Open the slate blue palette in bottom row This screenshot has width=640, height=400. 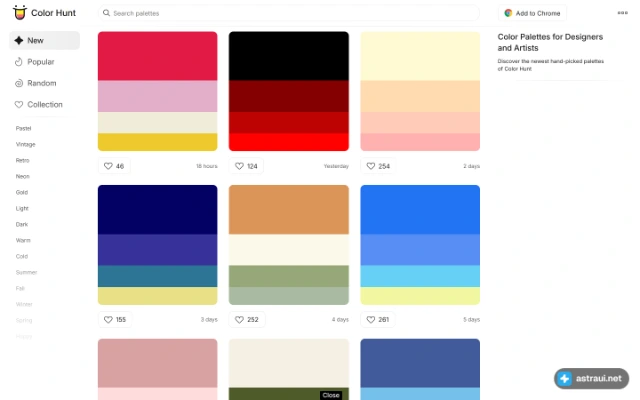point(420,369)
